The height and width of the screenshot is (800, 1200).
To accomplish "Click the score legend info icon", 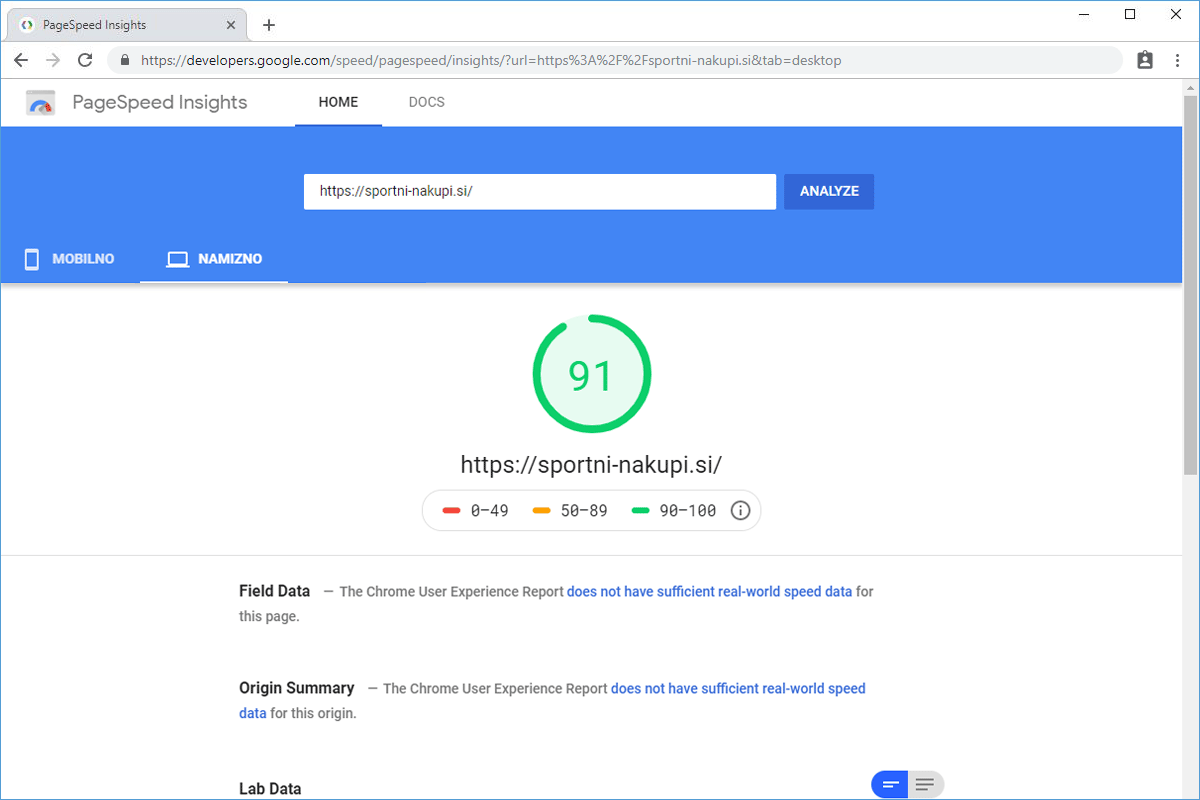I will (740, 511).
